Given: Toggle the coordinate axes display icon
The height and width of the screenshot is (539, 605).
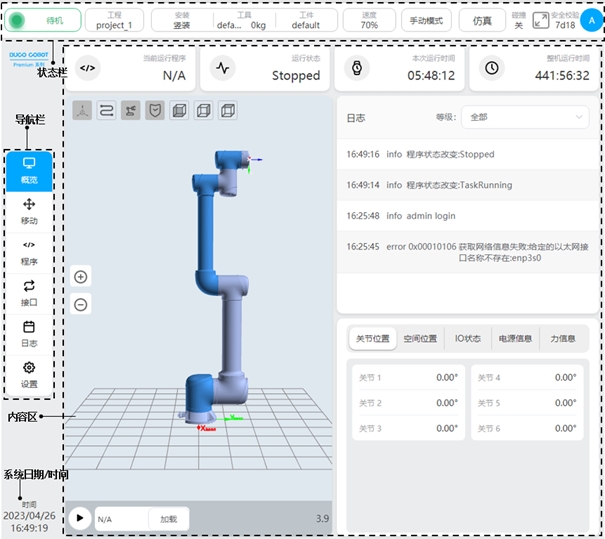Looking at the screenshot, I should [82, 111].
